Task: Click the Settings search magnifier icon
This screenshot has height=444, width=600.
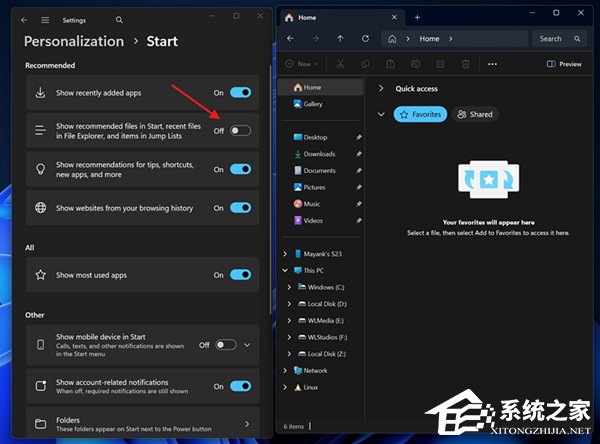Action: (x=119, y=20)
